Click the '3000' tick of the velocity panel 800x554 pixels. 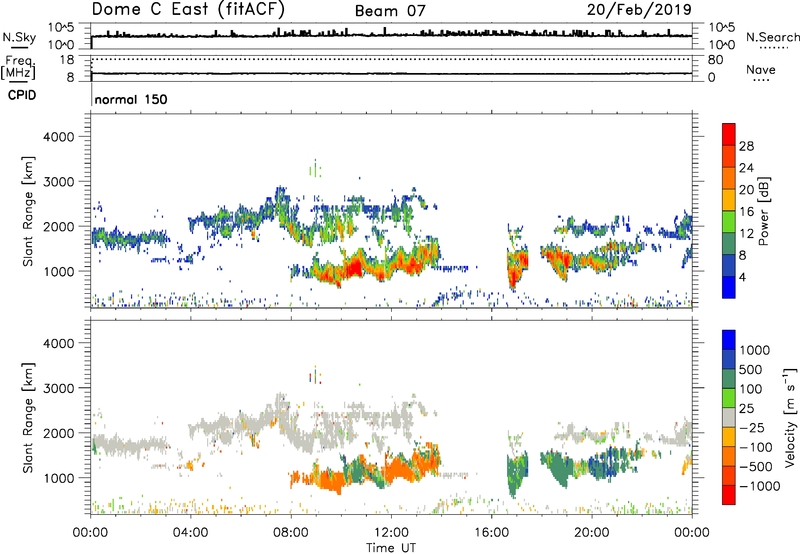coord(59,388)
